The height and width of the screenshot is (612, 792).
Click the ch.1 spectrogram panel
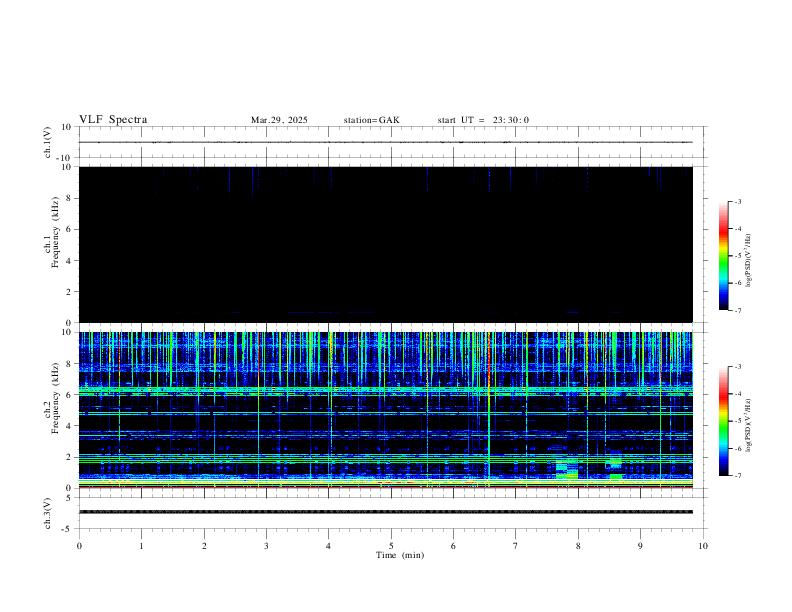pyautogui.click(x=386, y=244)
